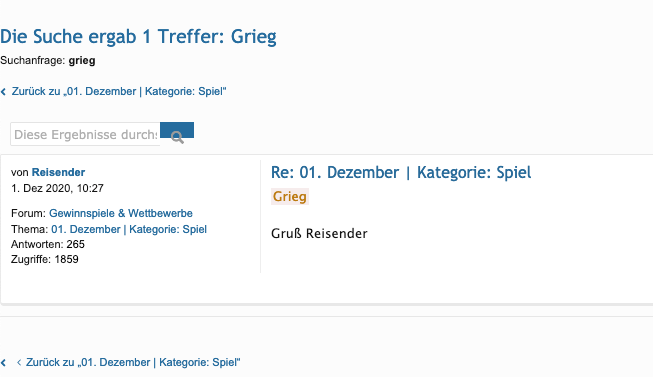Open the 'Die Suche ergab 1 Treffer: Grieg' heading
The height and width of the screenshot is (377, 653).
pyautogui.click(x=138, y=37)
